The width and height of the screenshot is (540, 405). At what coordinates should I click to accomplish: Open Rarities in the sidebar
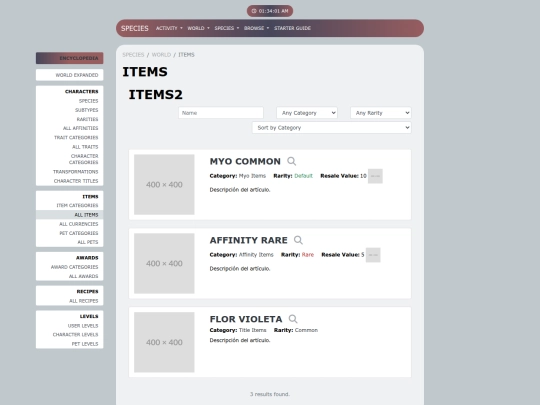tap(87, 119)
